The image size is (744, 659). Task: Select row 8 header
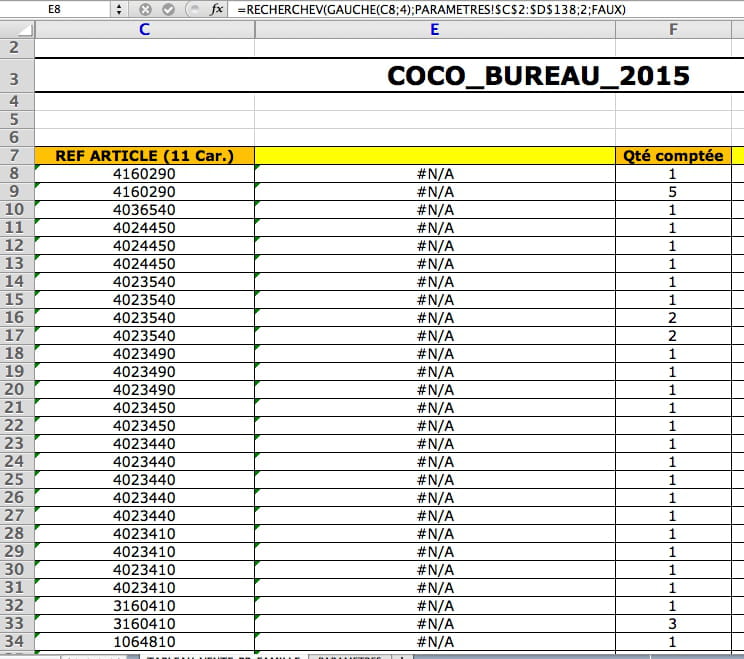14,174
